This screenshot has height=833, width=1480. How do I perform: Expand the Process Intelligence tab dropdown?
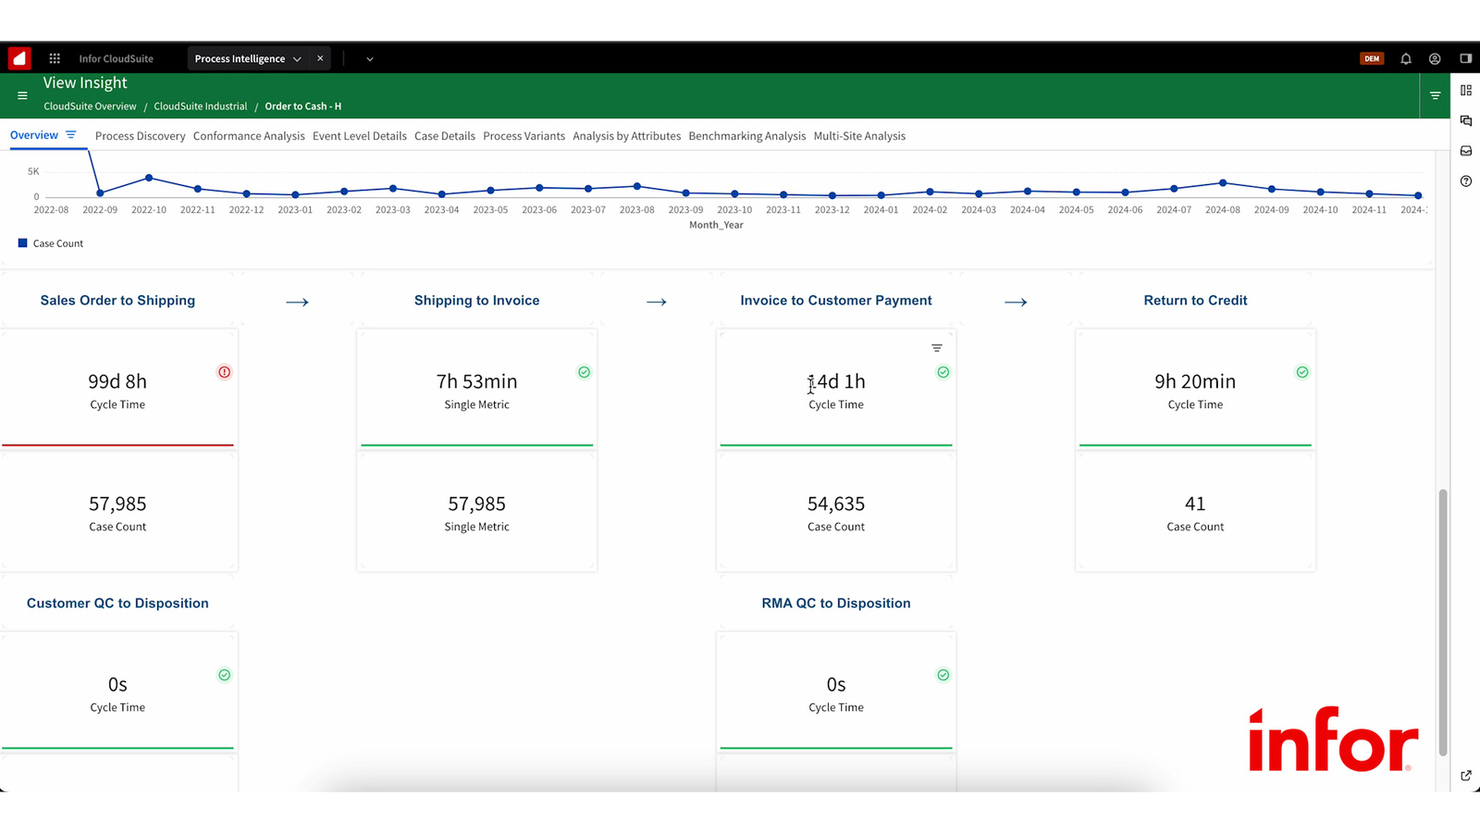click(298, 58)
